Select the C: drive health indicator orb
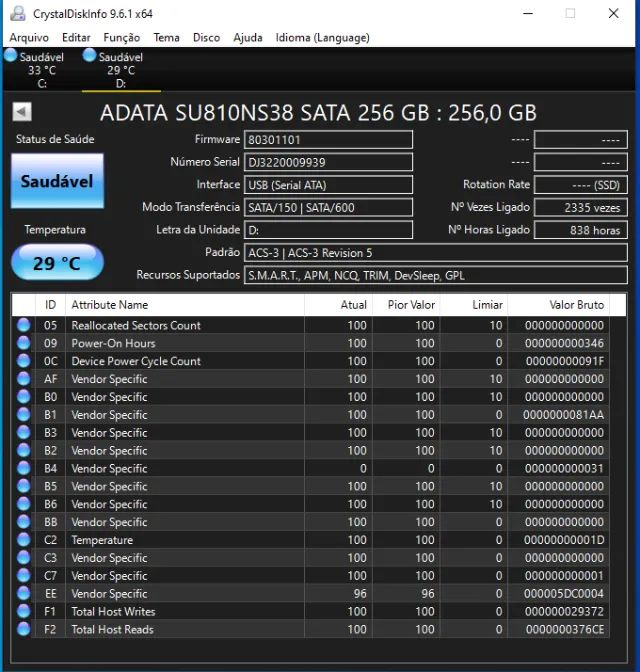Image resolution: width=640 pixels, height=672 pixels. 10,55
